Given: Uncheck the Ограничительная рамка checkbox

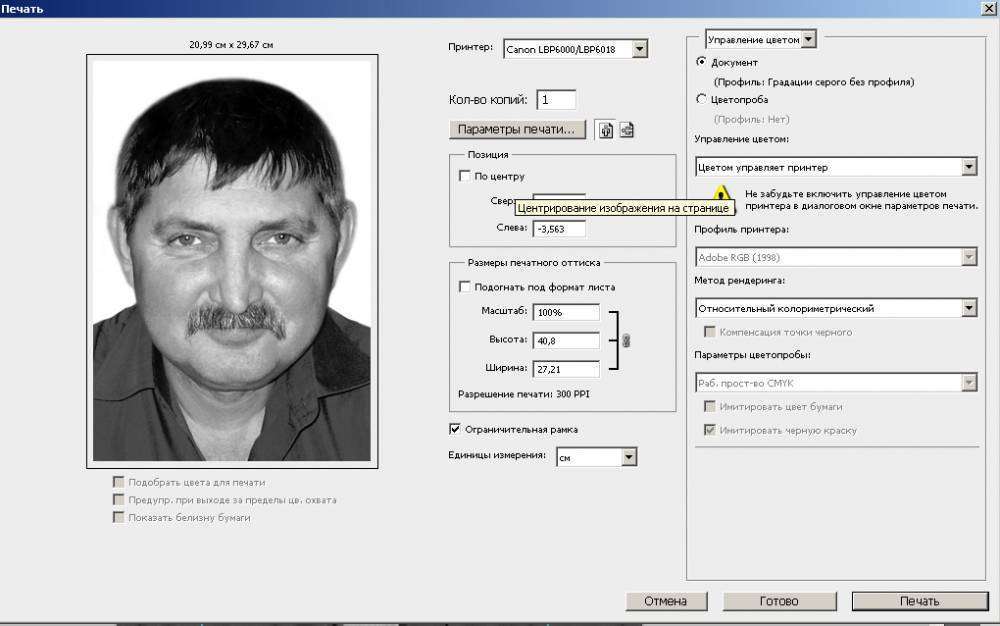Looking at the screenshot, I should (x=456, y=429).
